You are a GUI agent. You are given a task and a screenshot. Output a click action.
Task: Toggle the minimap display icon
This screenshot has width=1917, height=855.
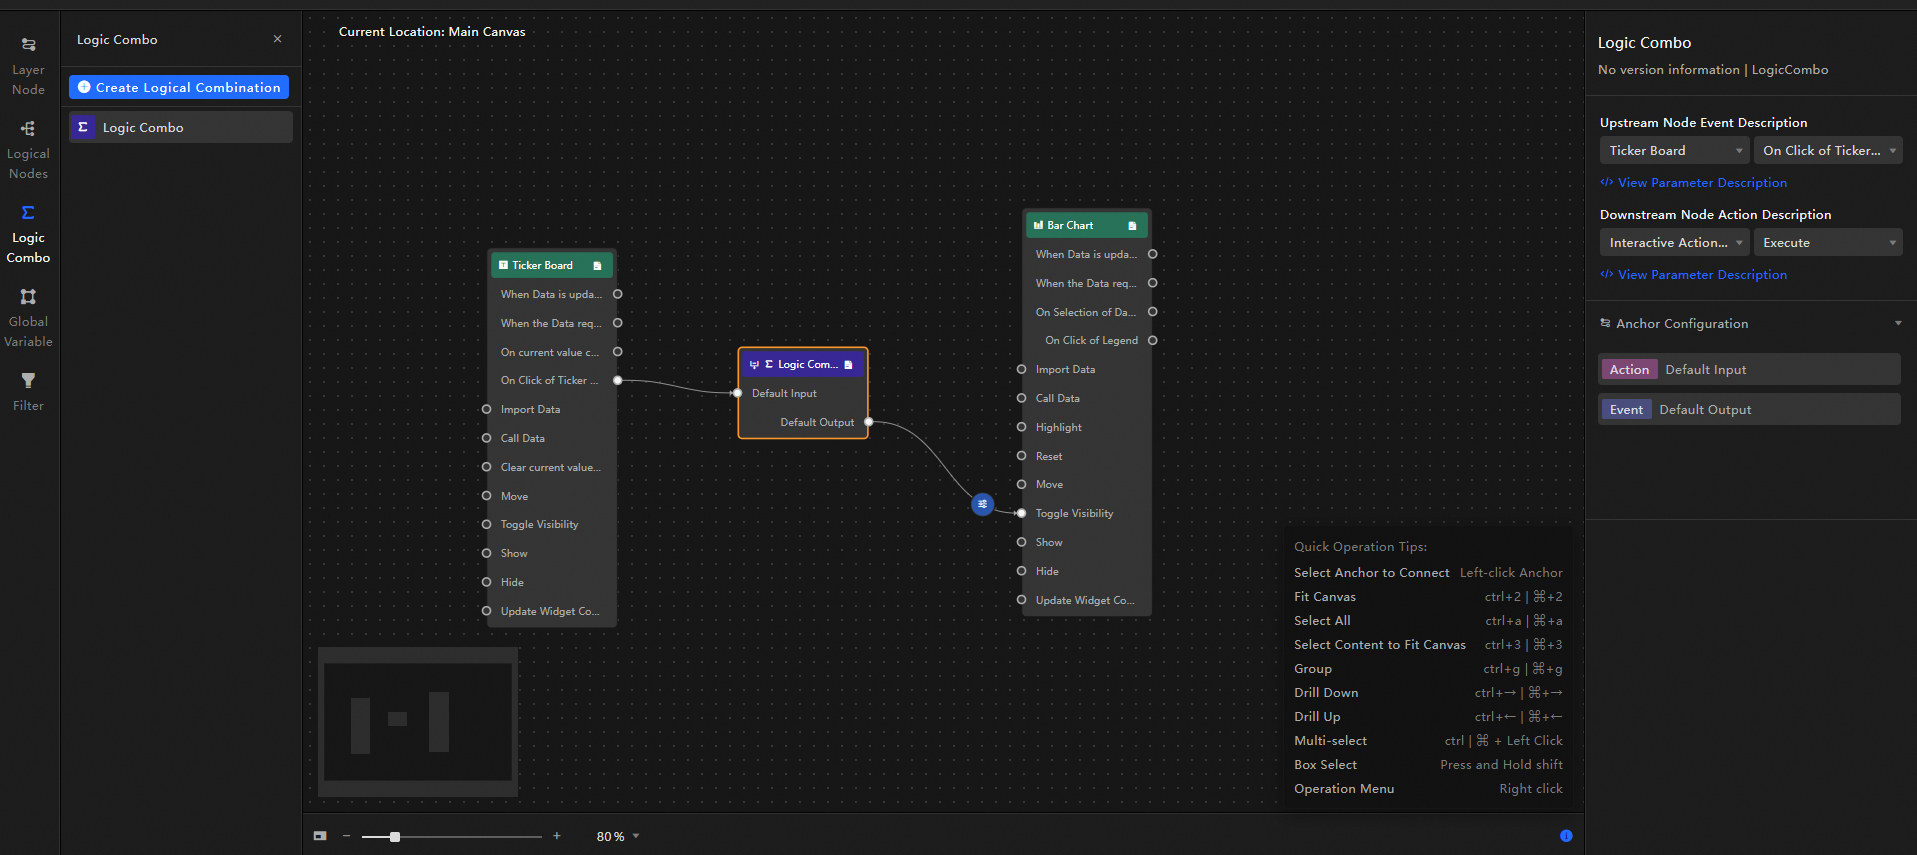tap(320, 836)
